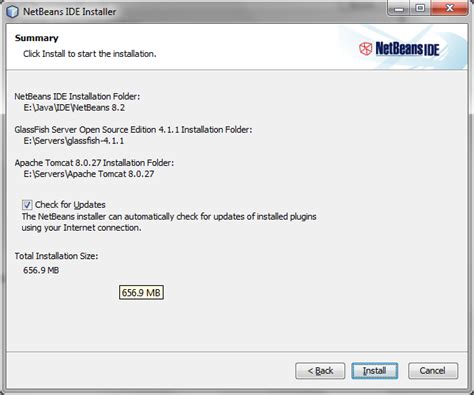The height and width of the screenshot is (395, 474).
Task: Toggle the Check for Updates checkbox
Action: coord(27,205)
